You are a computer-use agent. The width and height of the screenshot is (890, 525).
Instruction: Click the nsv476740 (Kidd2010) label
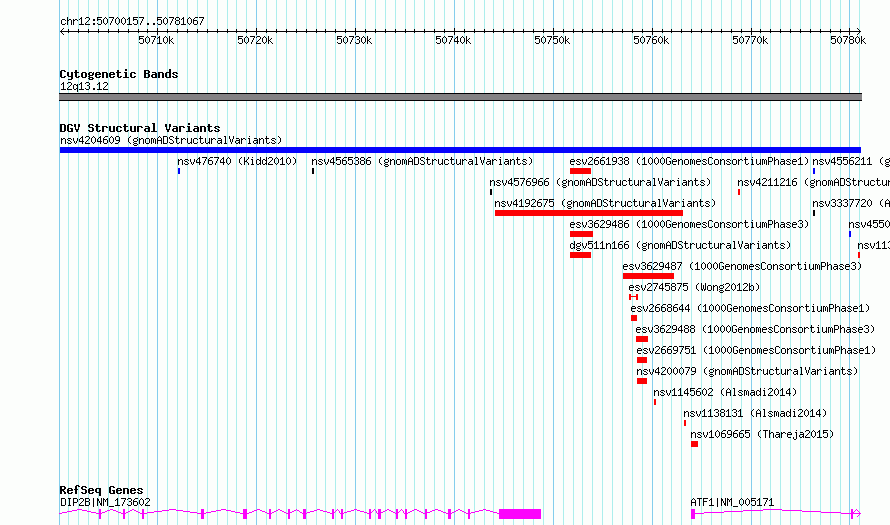pos(237,161)
